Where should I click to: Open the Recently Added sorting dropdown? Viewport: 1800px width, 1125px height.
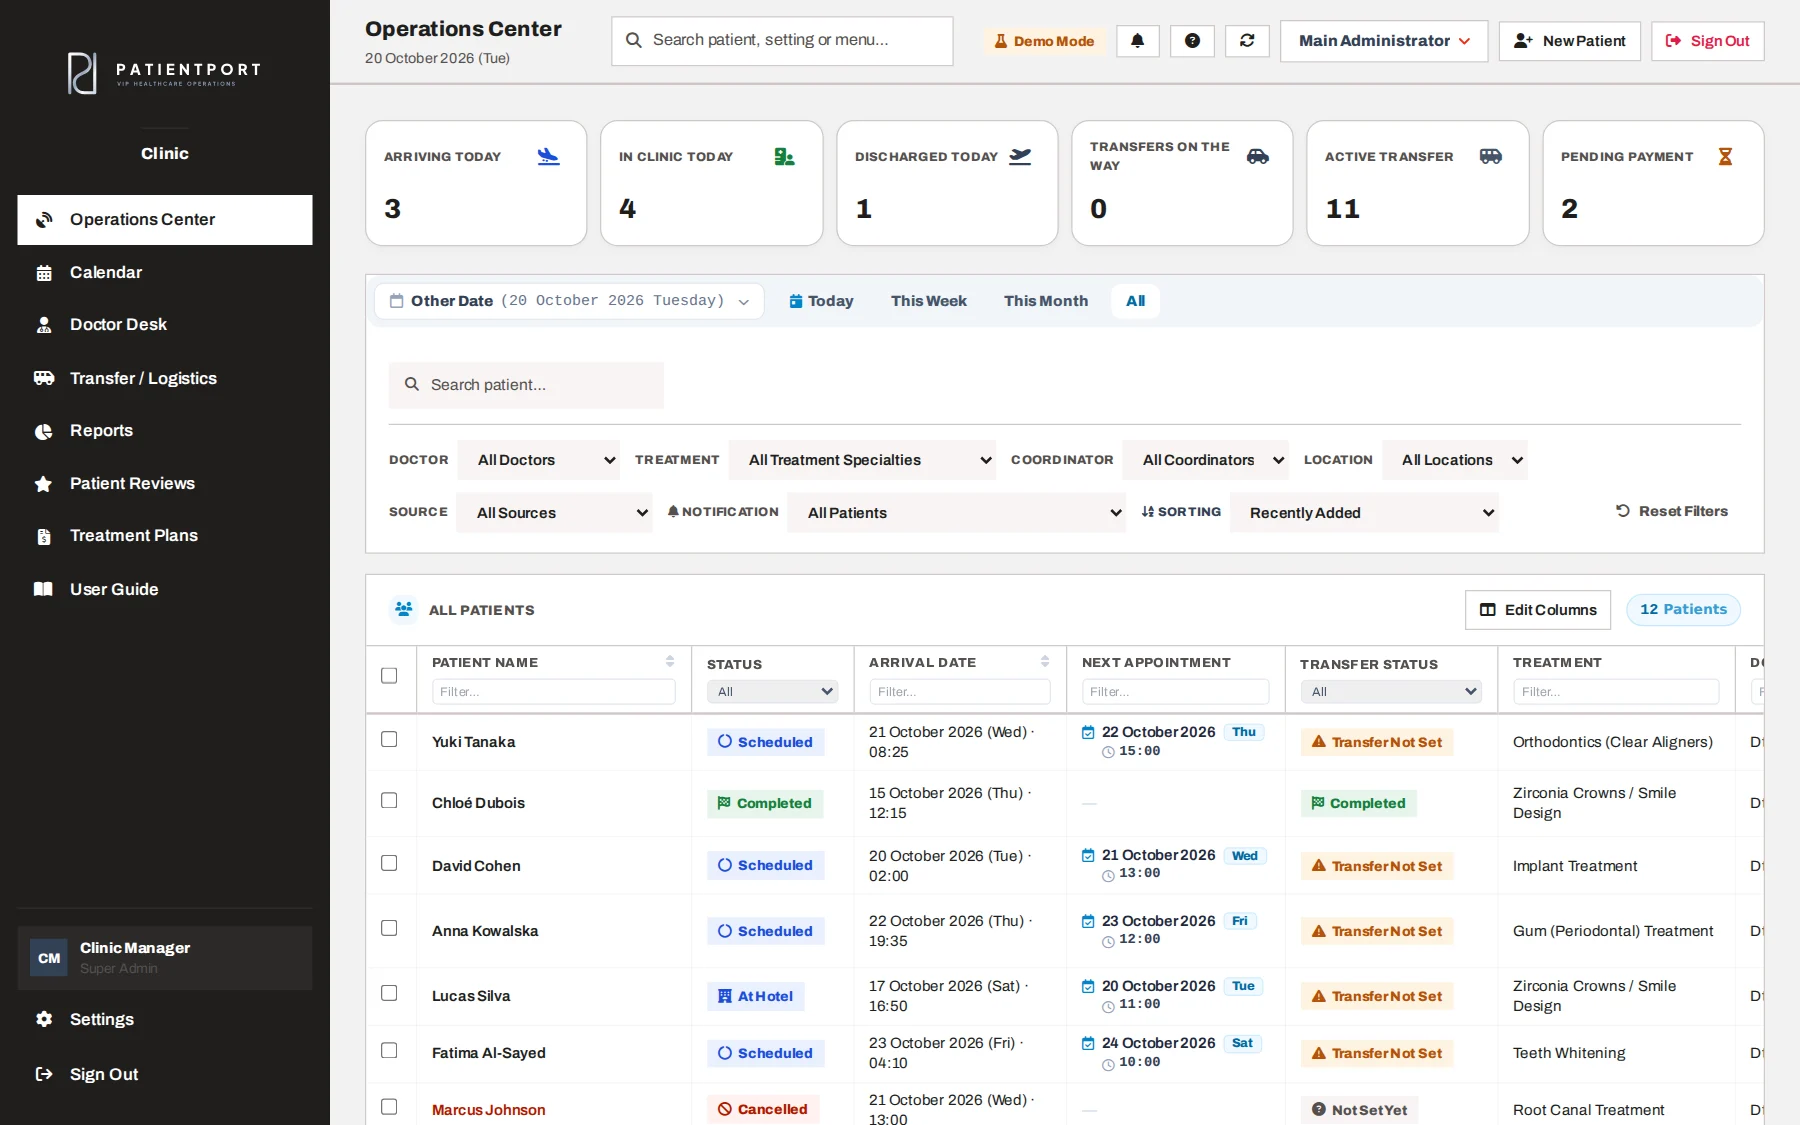click(1364, 512)
